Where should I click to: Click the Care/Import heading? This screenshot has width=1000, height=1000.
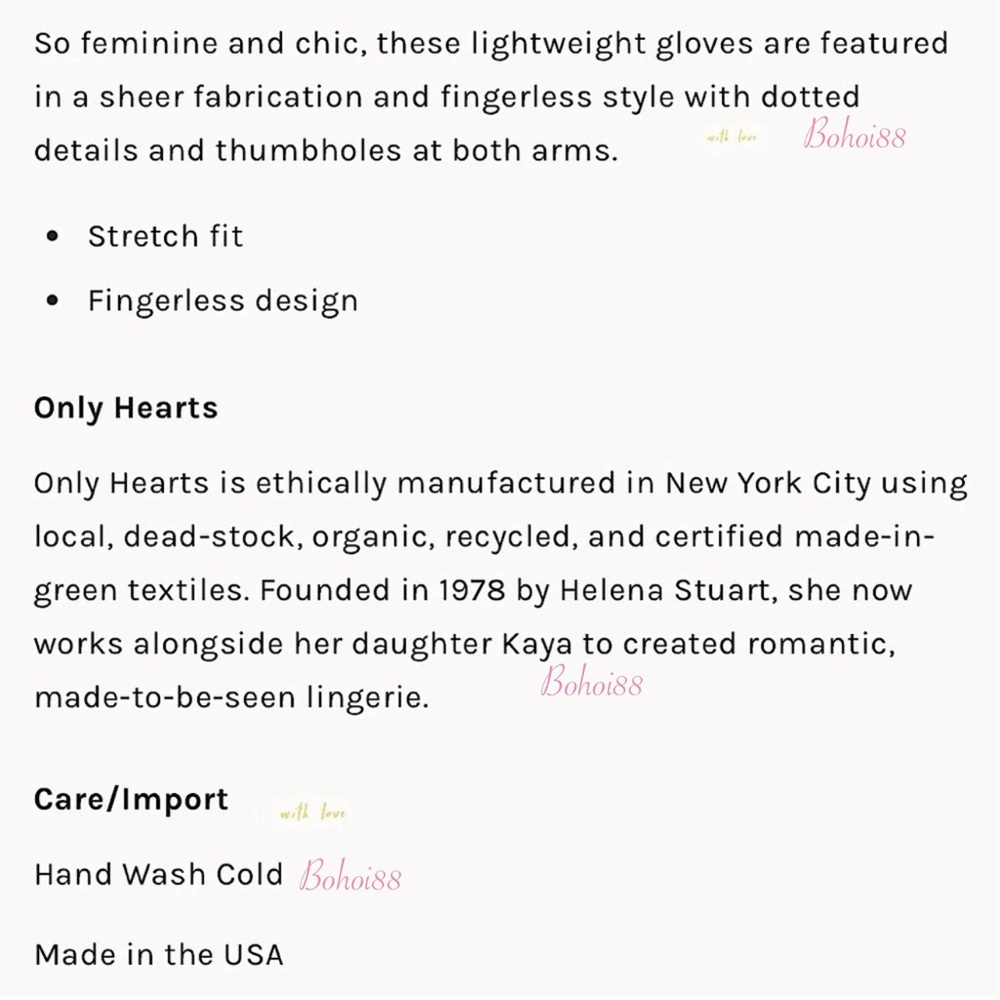[x=131, y=799]
